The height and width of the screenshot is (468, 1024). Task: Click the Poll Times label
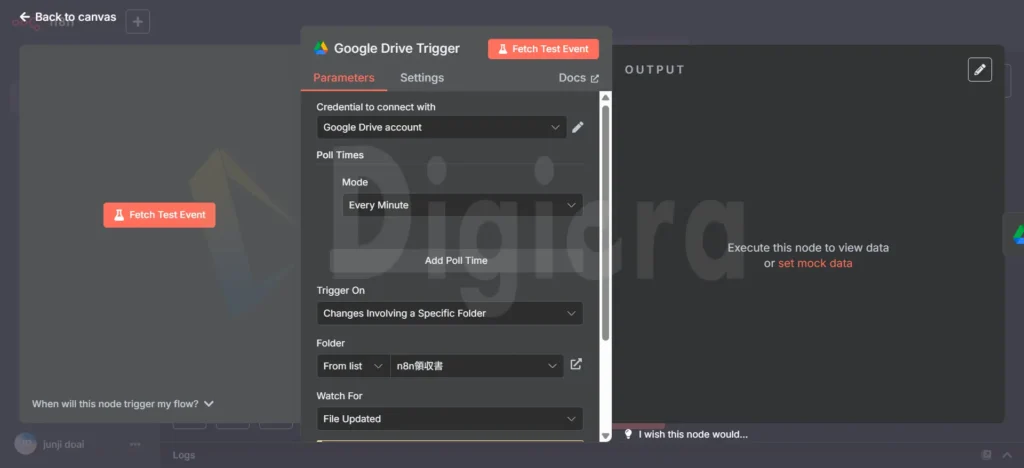[x=340, y=155]
